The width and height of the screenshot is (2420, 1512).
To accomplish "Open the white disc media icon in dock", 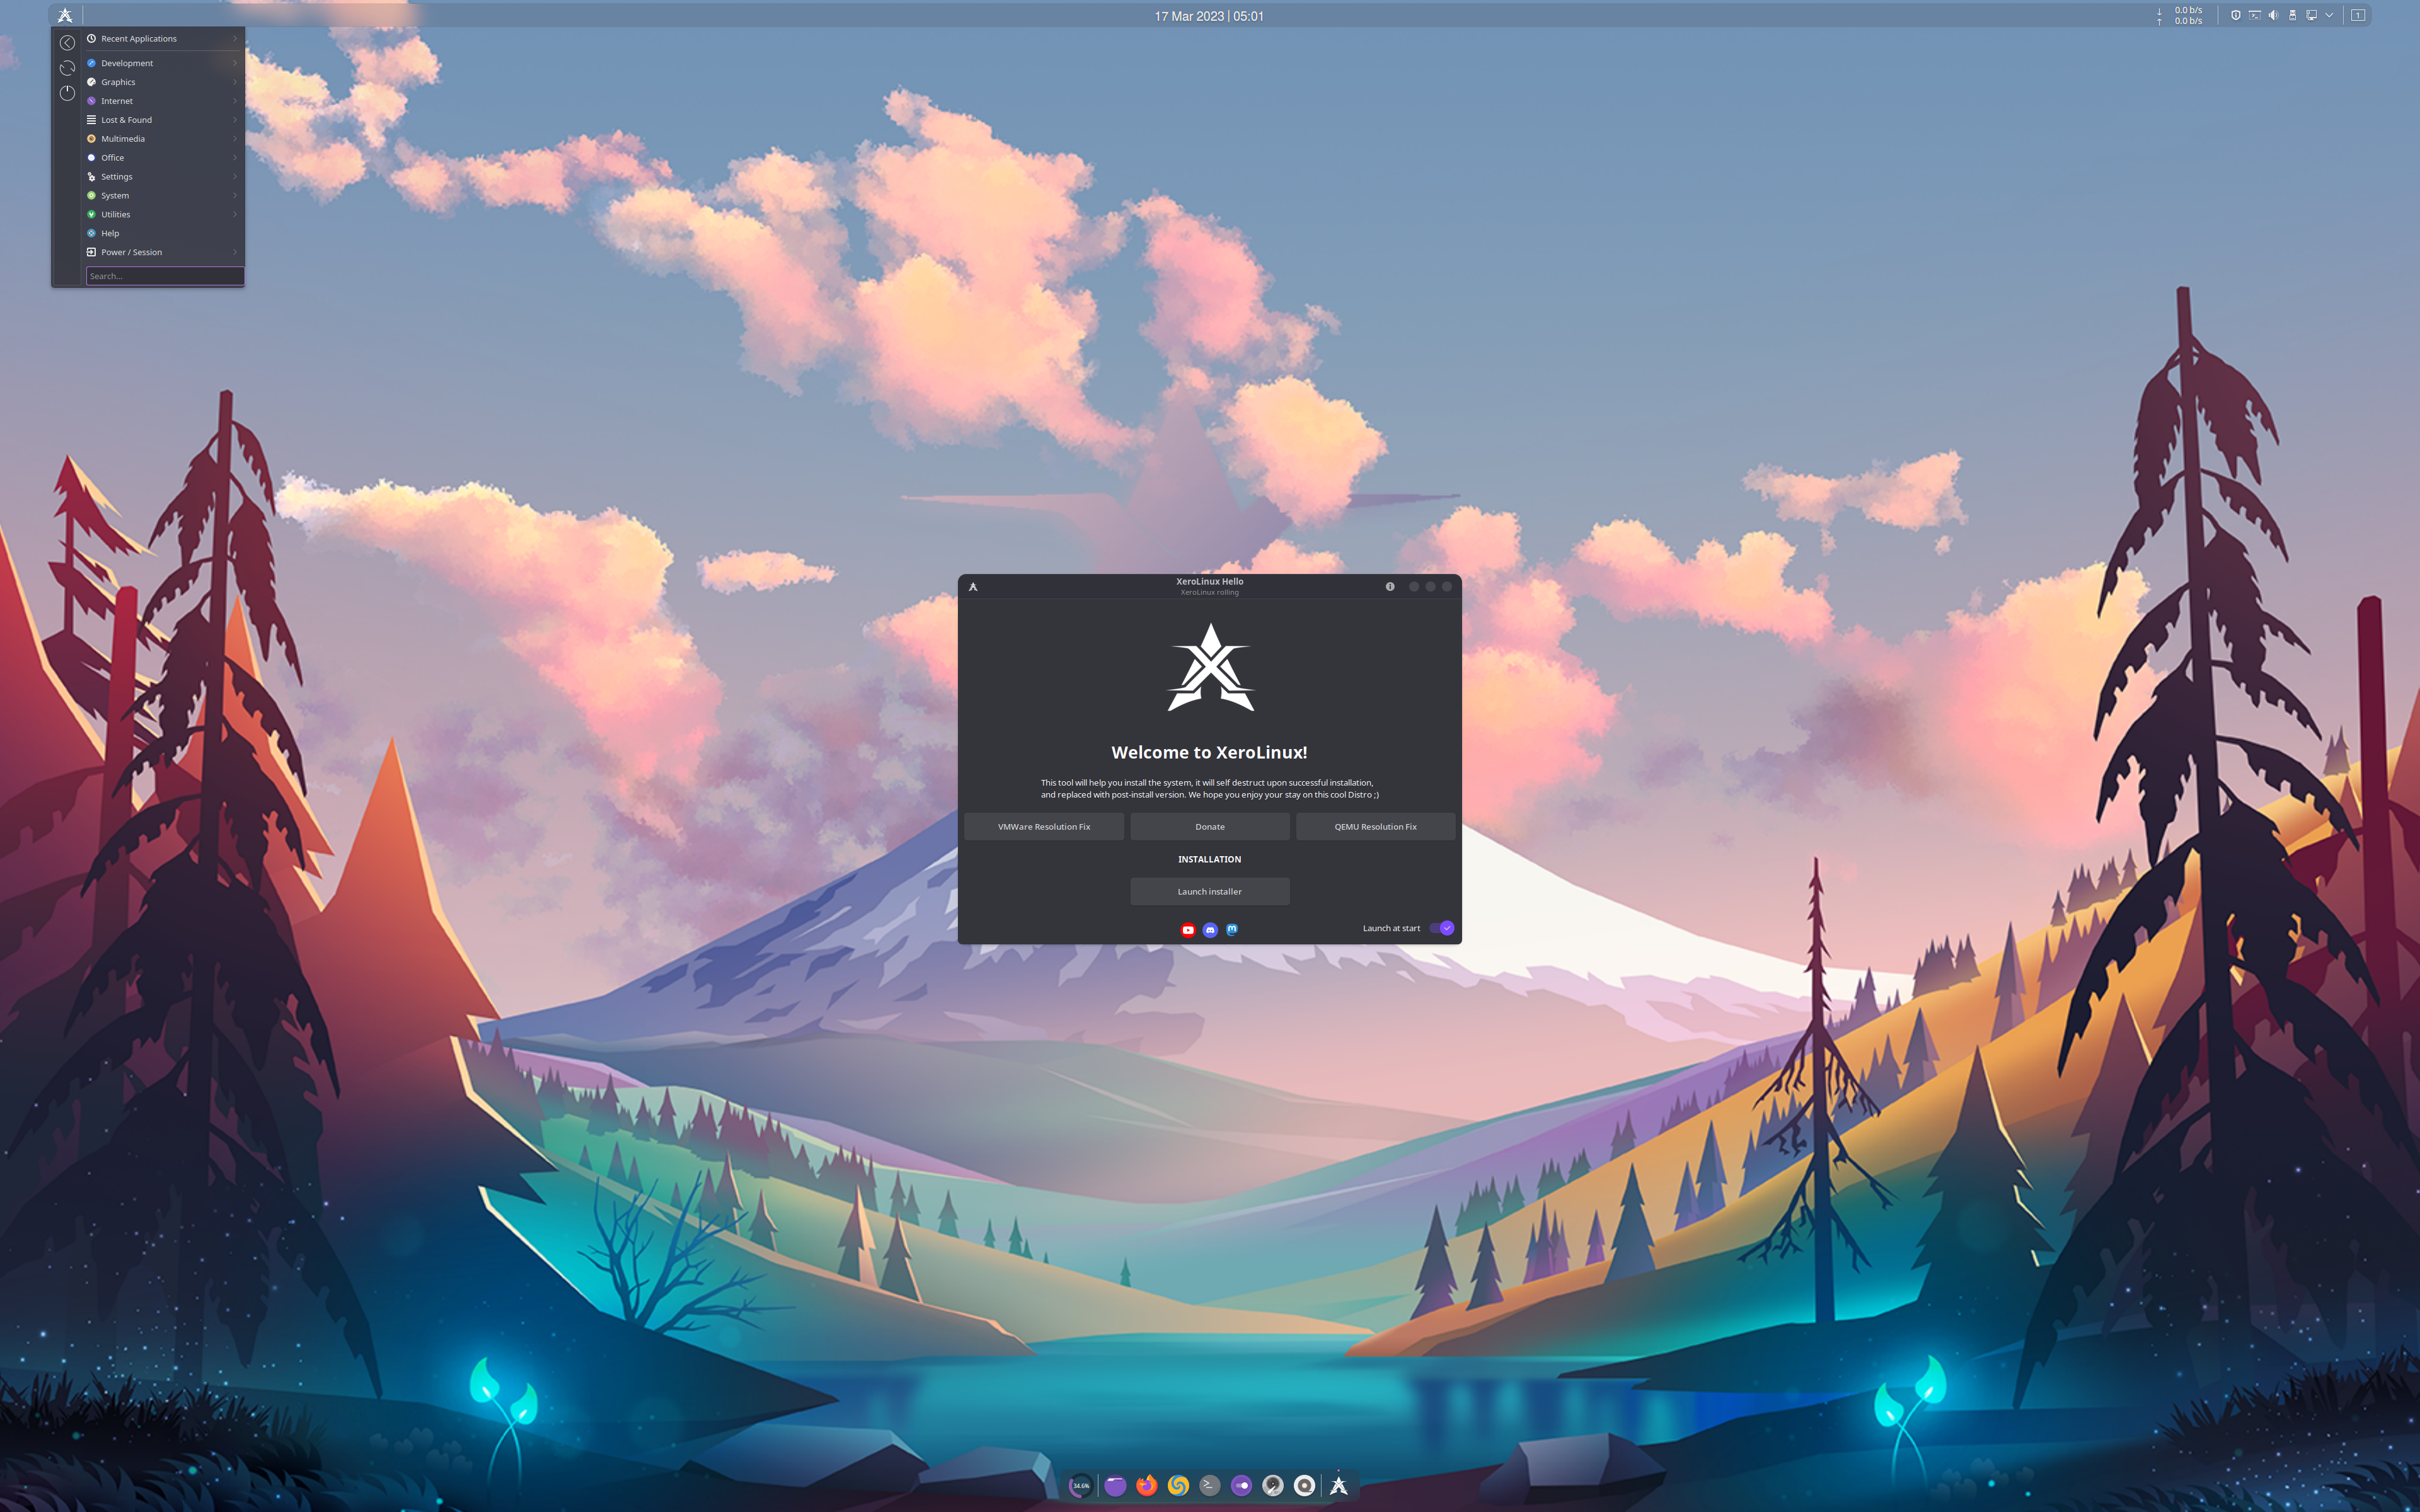I will tap(1304, 1485).
